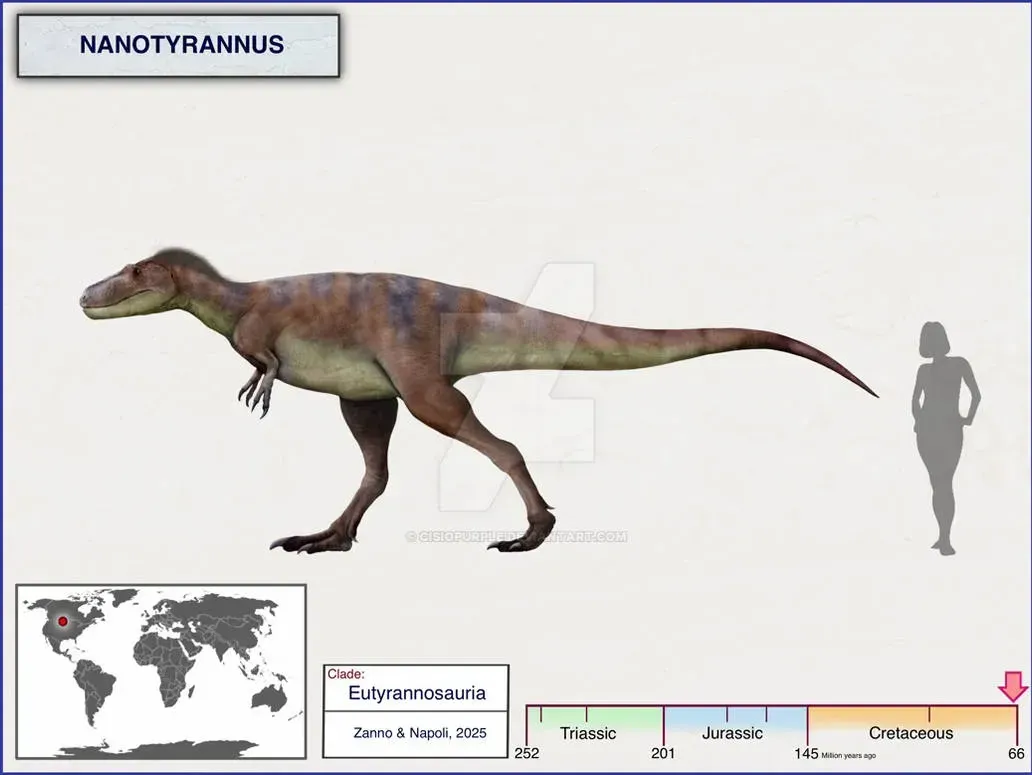Viewport: 1032px width, 775px height.
Task: Click the "Million years ago" label
Action: point(848,756)
